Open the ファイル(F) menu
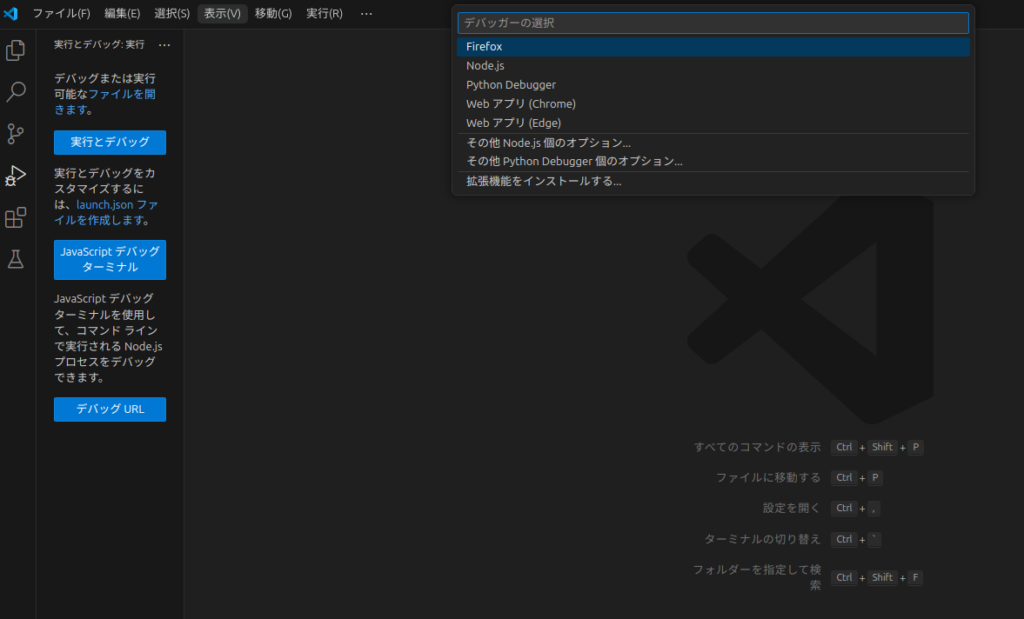 (x=61, y=14)
